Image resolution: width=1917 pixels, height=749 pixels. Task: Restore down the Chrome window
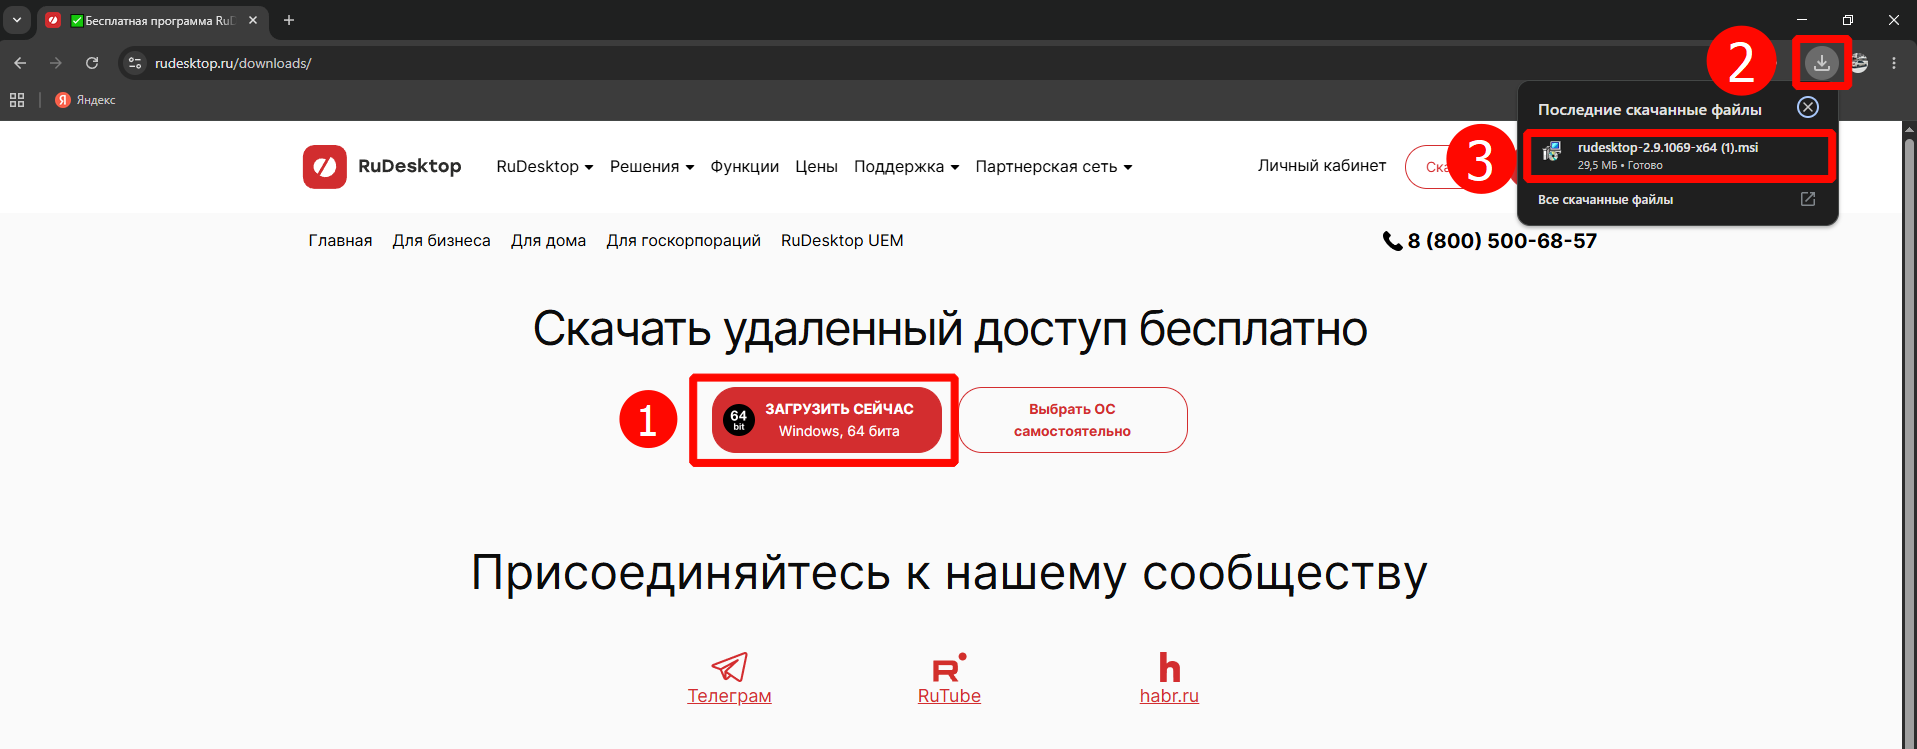coord(1848,20)
